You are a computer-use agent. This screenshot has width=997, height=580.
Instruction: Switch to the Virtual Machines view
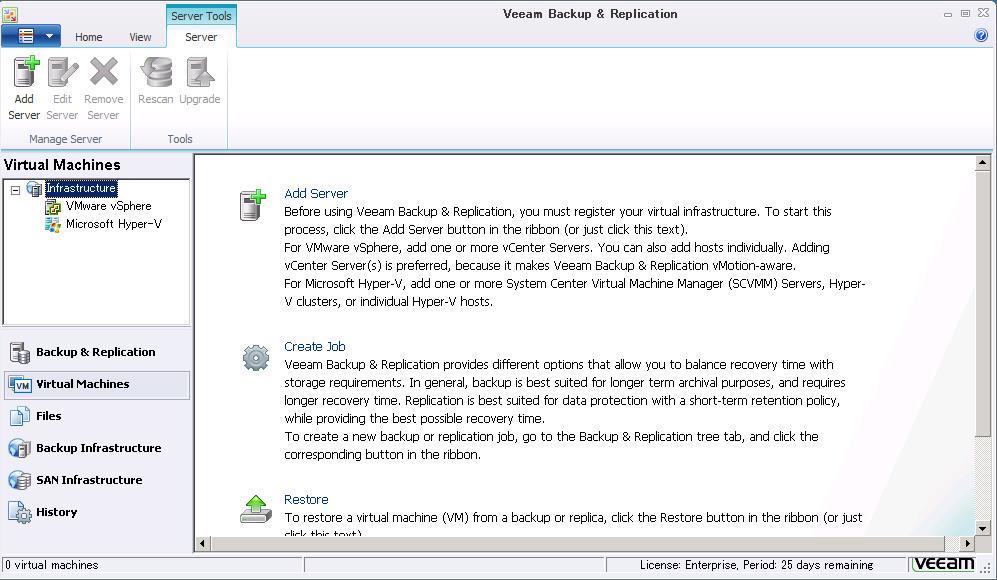pyautogui.click(x=97, y=385)
